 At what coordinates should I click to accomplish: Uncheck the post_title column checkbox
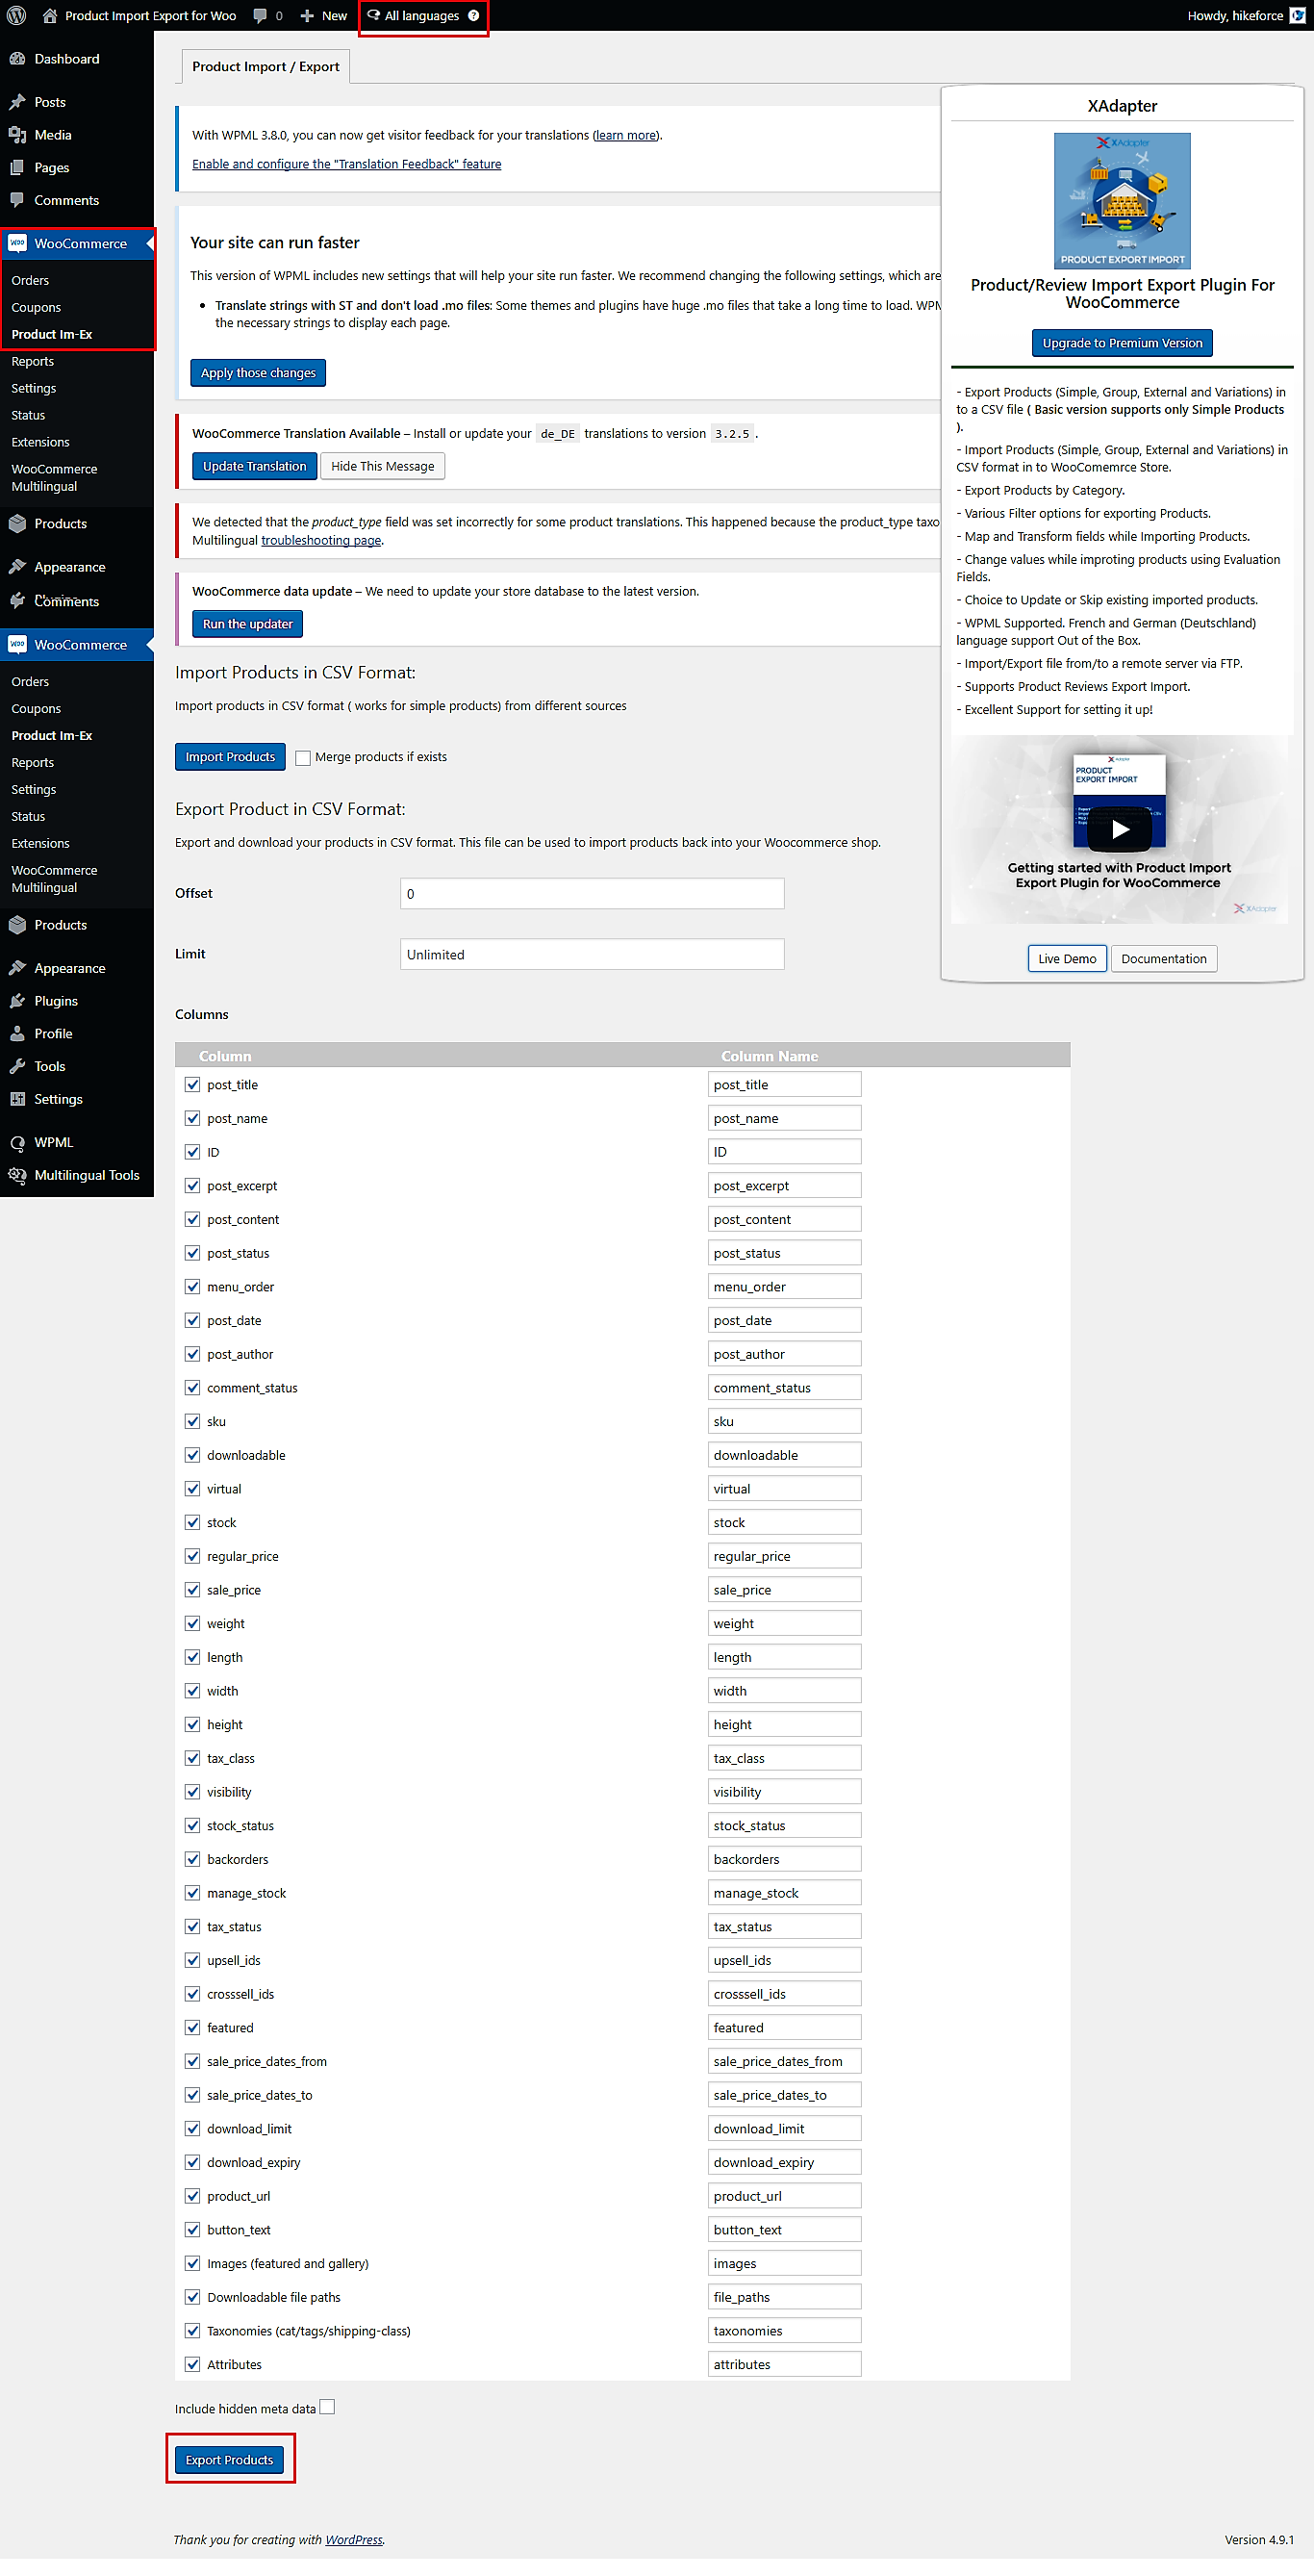pyautogui.click(x=192, y=1084)
